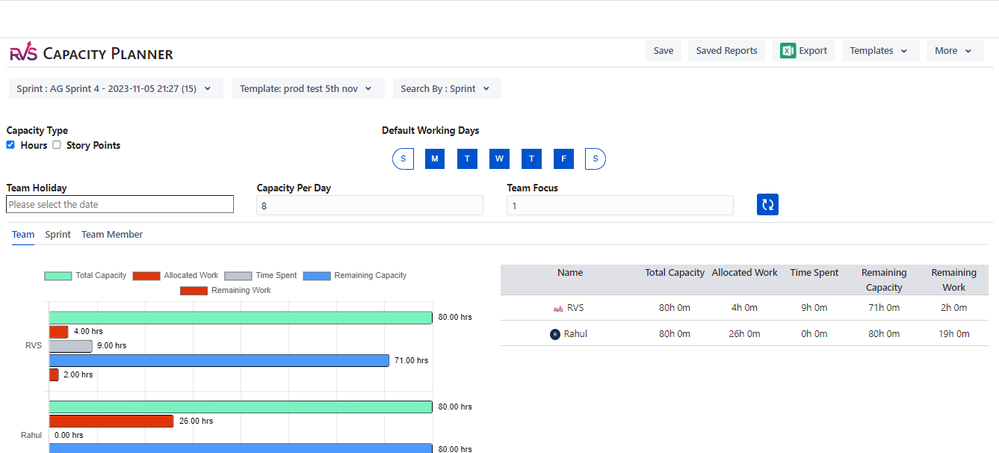Image resolution: width=999 pixels, height=453 pixels.
Task: Click the Team Focus input field
Action: 620,205
